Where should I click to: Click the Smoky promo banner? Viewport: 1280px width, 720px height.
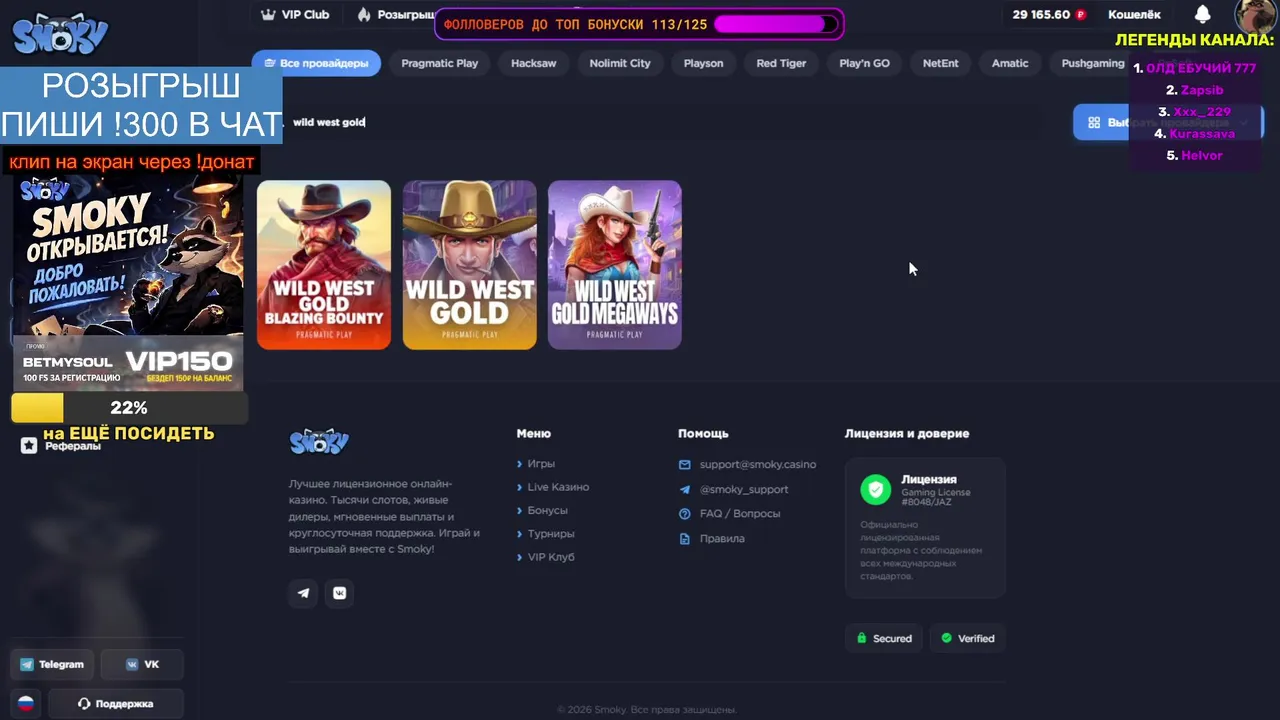pyautogui.click(x=128, y=282)
